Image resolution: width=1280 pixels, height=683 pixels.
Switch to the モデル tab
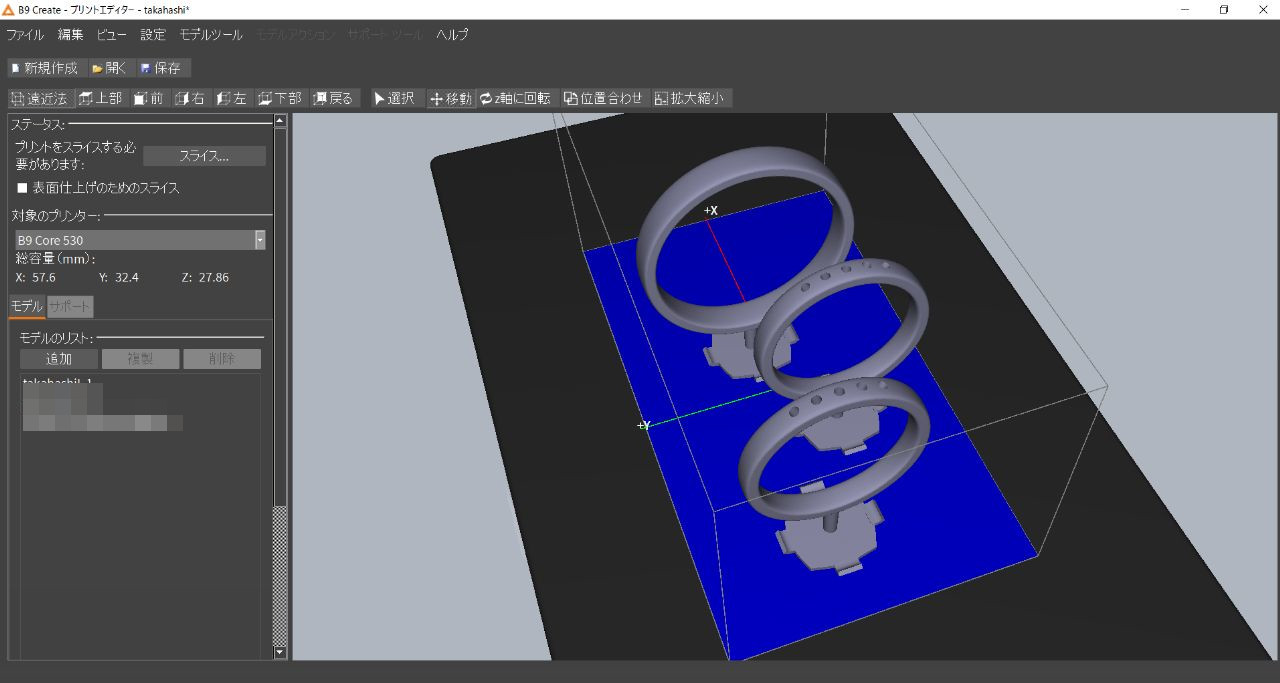(x=27, y=307)
